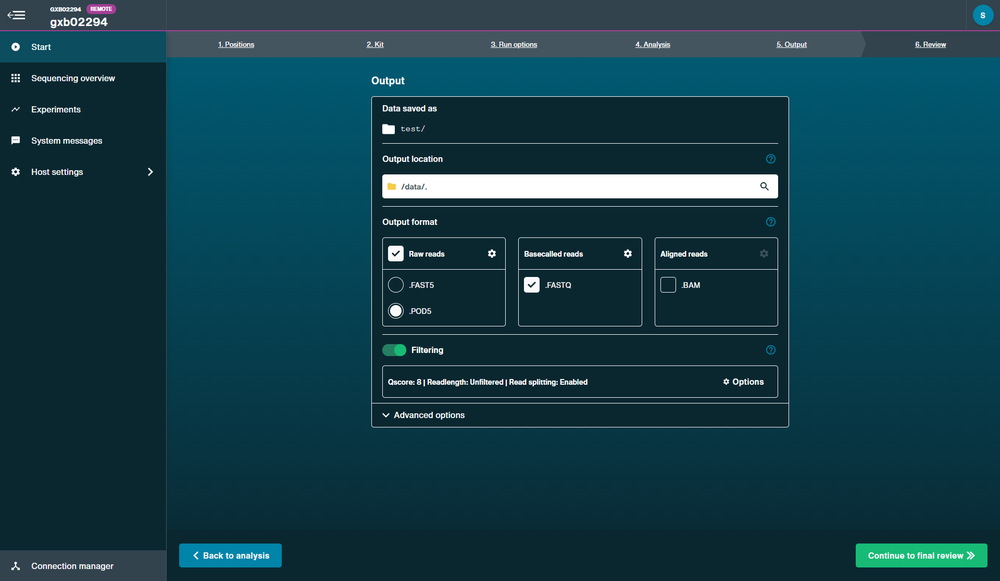Jump to step 2. Kit
Screen dimensions: 1000x581
click(x=375, y=45)
